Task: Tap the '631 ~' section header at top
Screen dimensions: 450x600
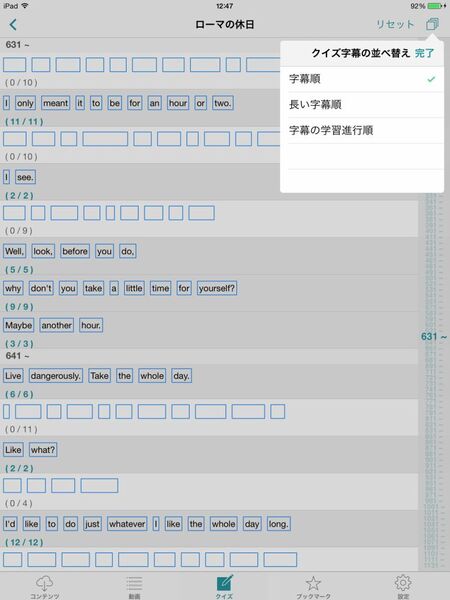Action: pos(17,45)
